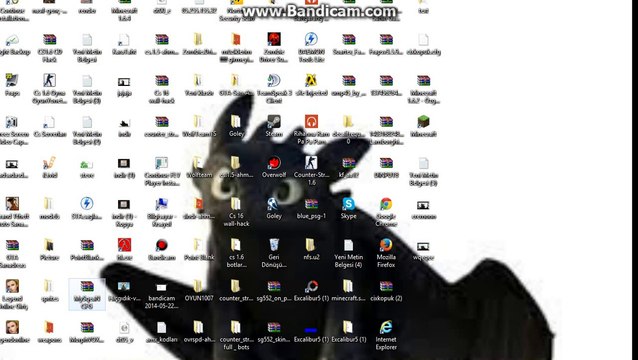The width and height of the screenshot is (638, 360).
Task: Launch the Counter-Strike 1.6 shortcut
Action: click(311, 171)
